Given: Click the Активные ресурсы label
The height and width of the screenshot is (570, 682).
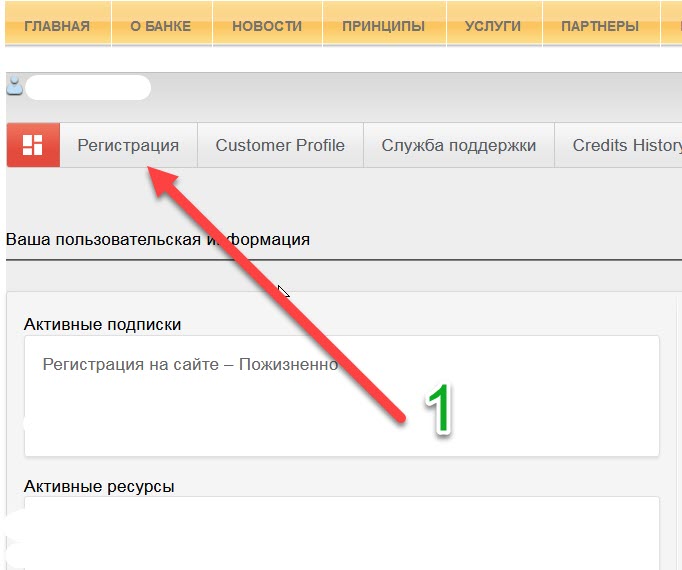Looking at the screenshot, I should coord(98,486).
